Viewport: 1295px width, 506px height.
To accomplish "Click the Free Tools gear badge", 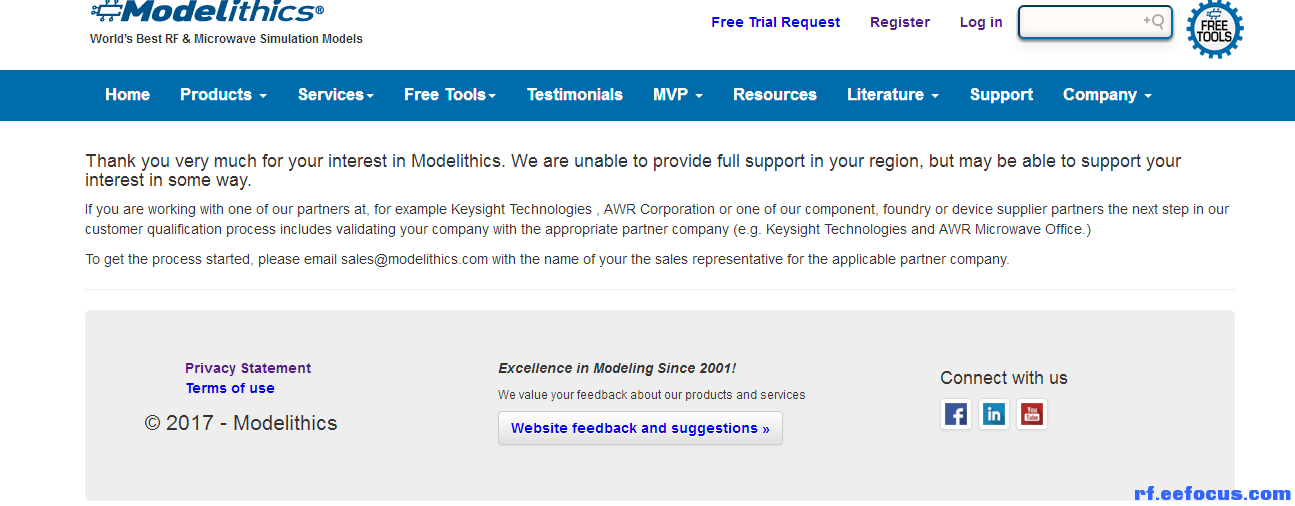I will (1215, 28).
